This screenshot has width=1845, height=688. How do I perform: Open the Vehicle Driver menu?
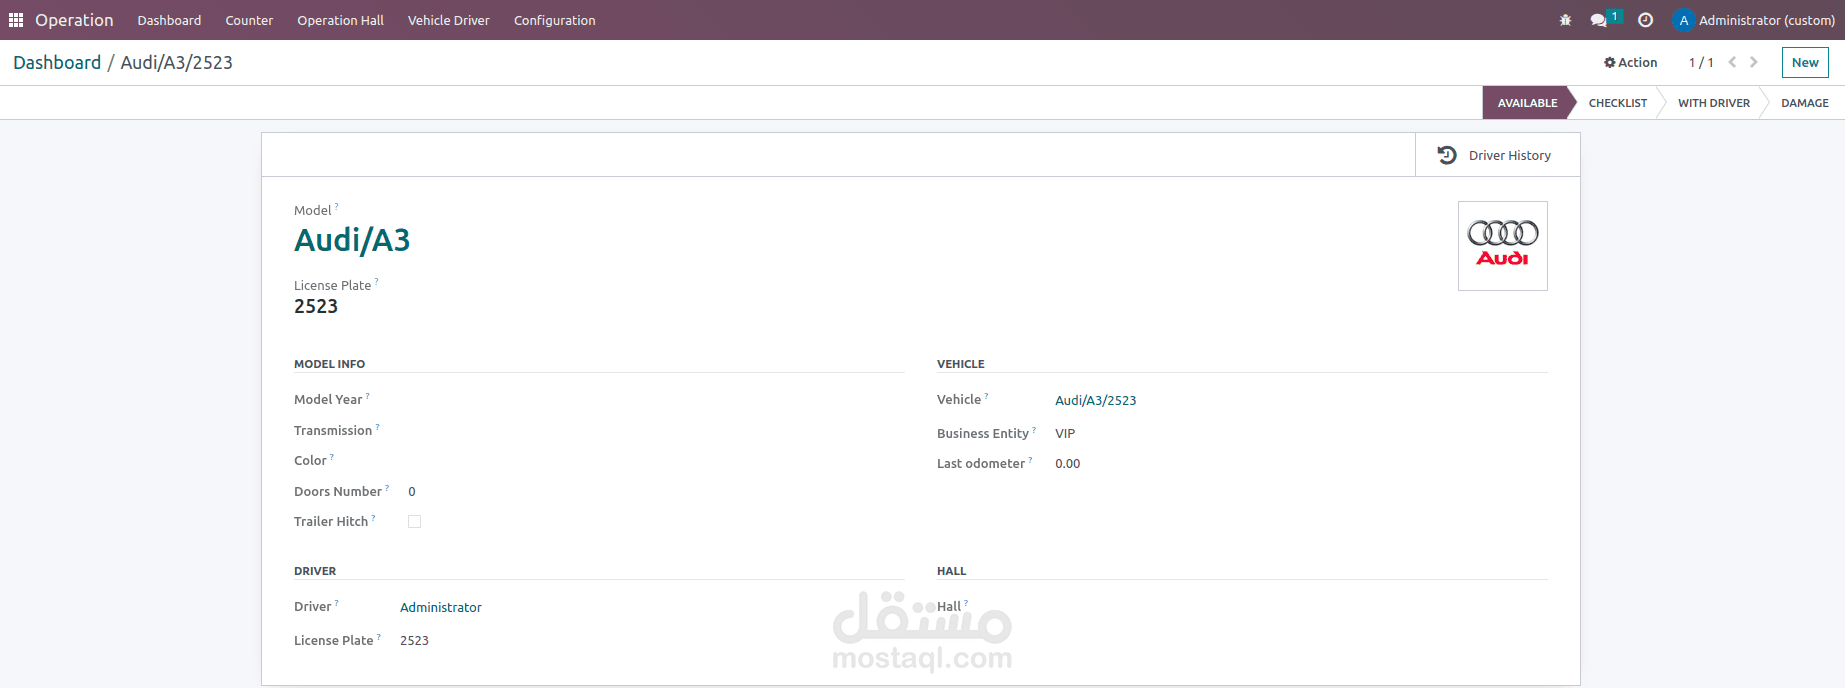[449, 20]
